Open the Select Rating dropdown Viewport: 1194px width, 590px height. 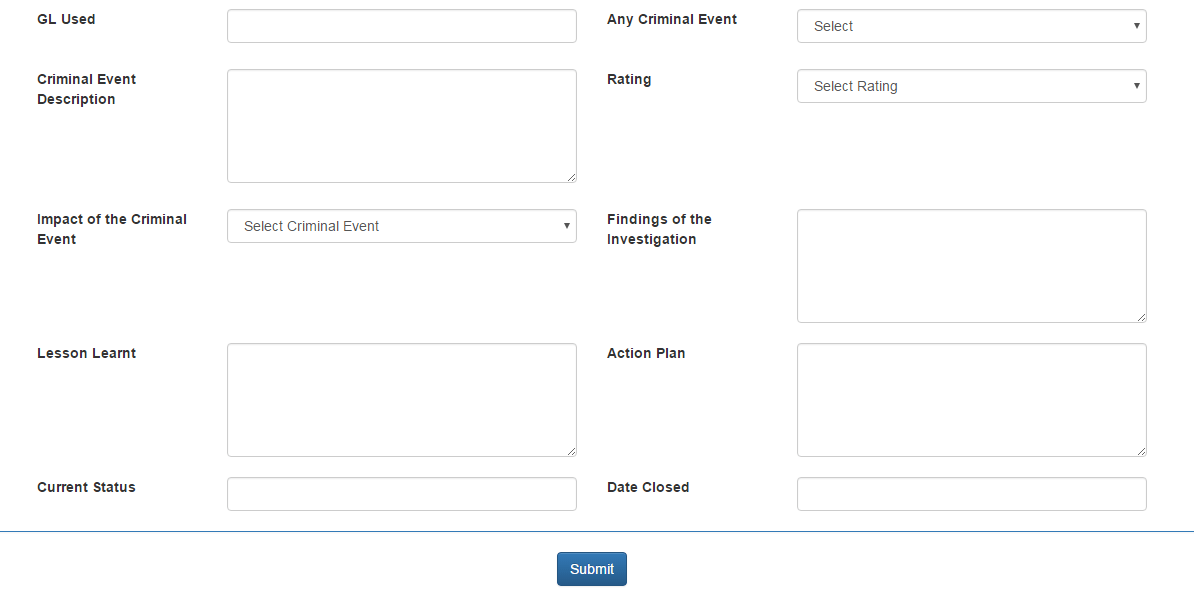[970, 86]
